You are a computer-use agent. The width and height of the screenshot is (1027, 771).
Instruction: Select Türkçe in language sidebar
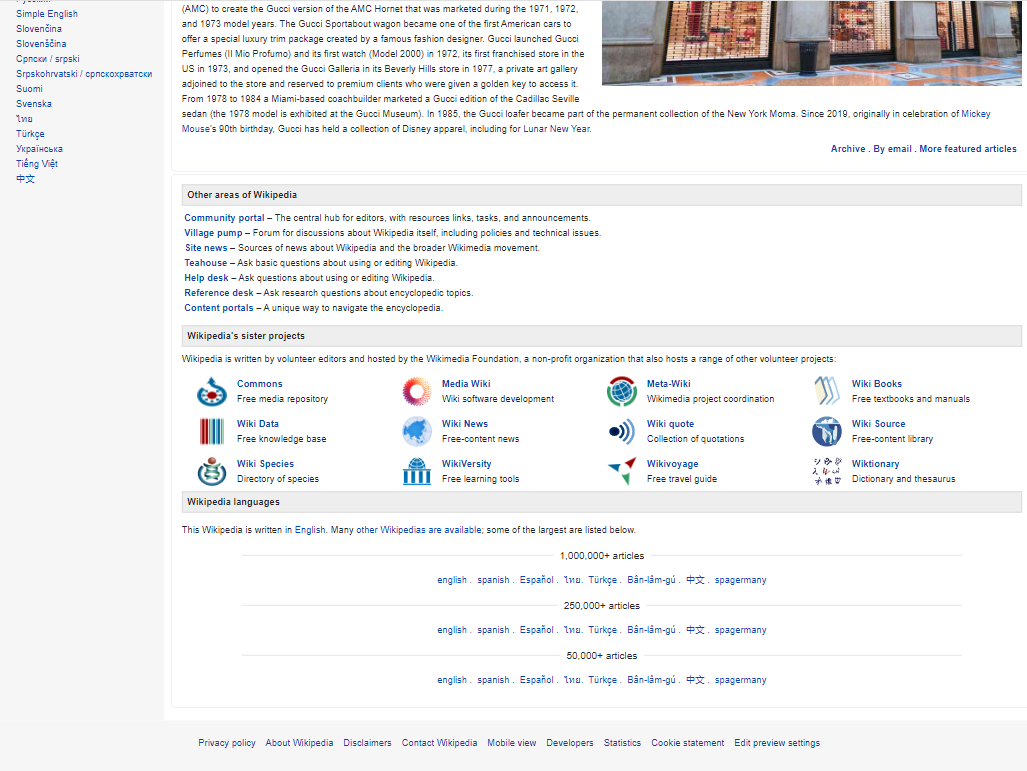pos(30,134)
